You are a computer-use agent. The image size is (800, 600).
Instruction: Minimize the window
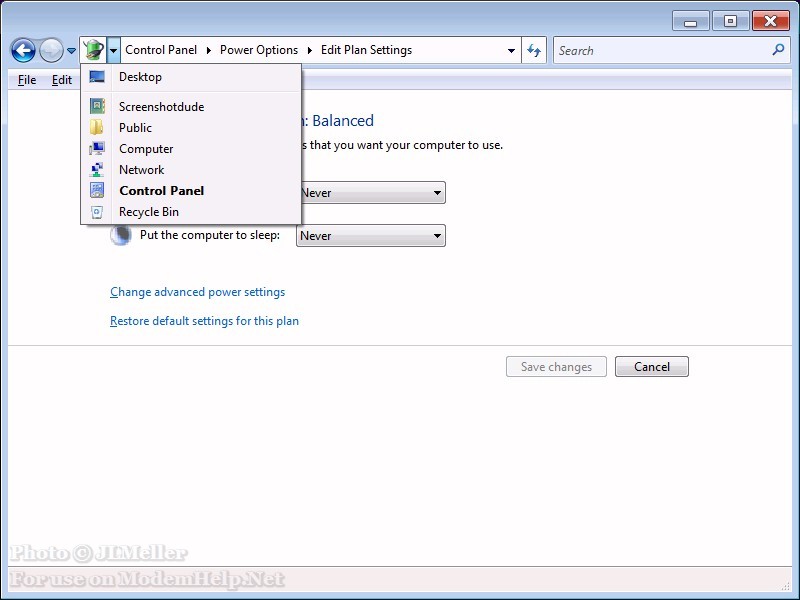pyautogui.click(x=690, y=22)
